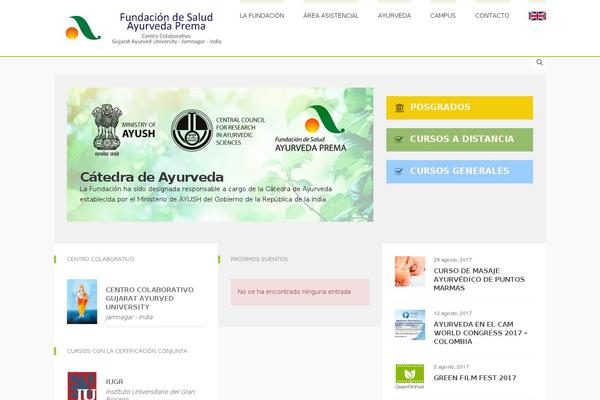Click the check icon on Cursos a Distancia
The width and height of the screenshot is (600, 400).
click(x=399, y=139)
